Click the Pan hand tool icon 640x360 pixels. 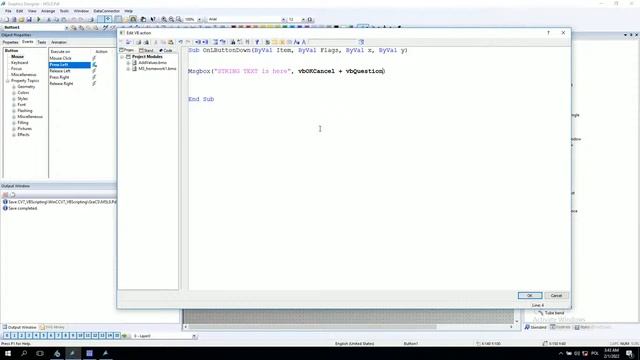(143, 20)
